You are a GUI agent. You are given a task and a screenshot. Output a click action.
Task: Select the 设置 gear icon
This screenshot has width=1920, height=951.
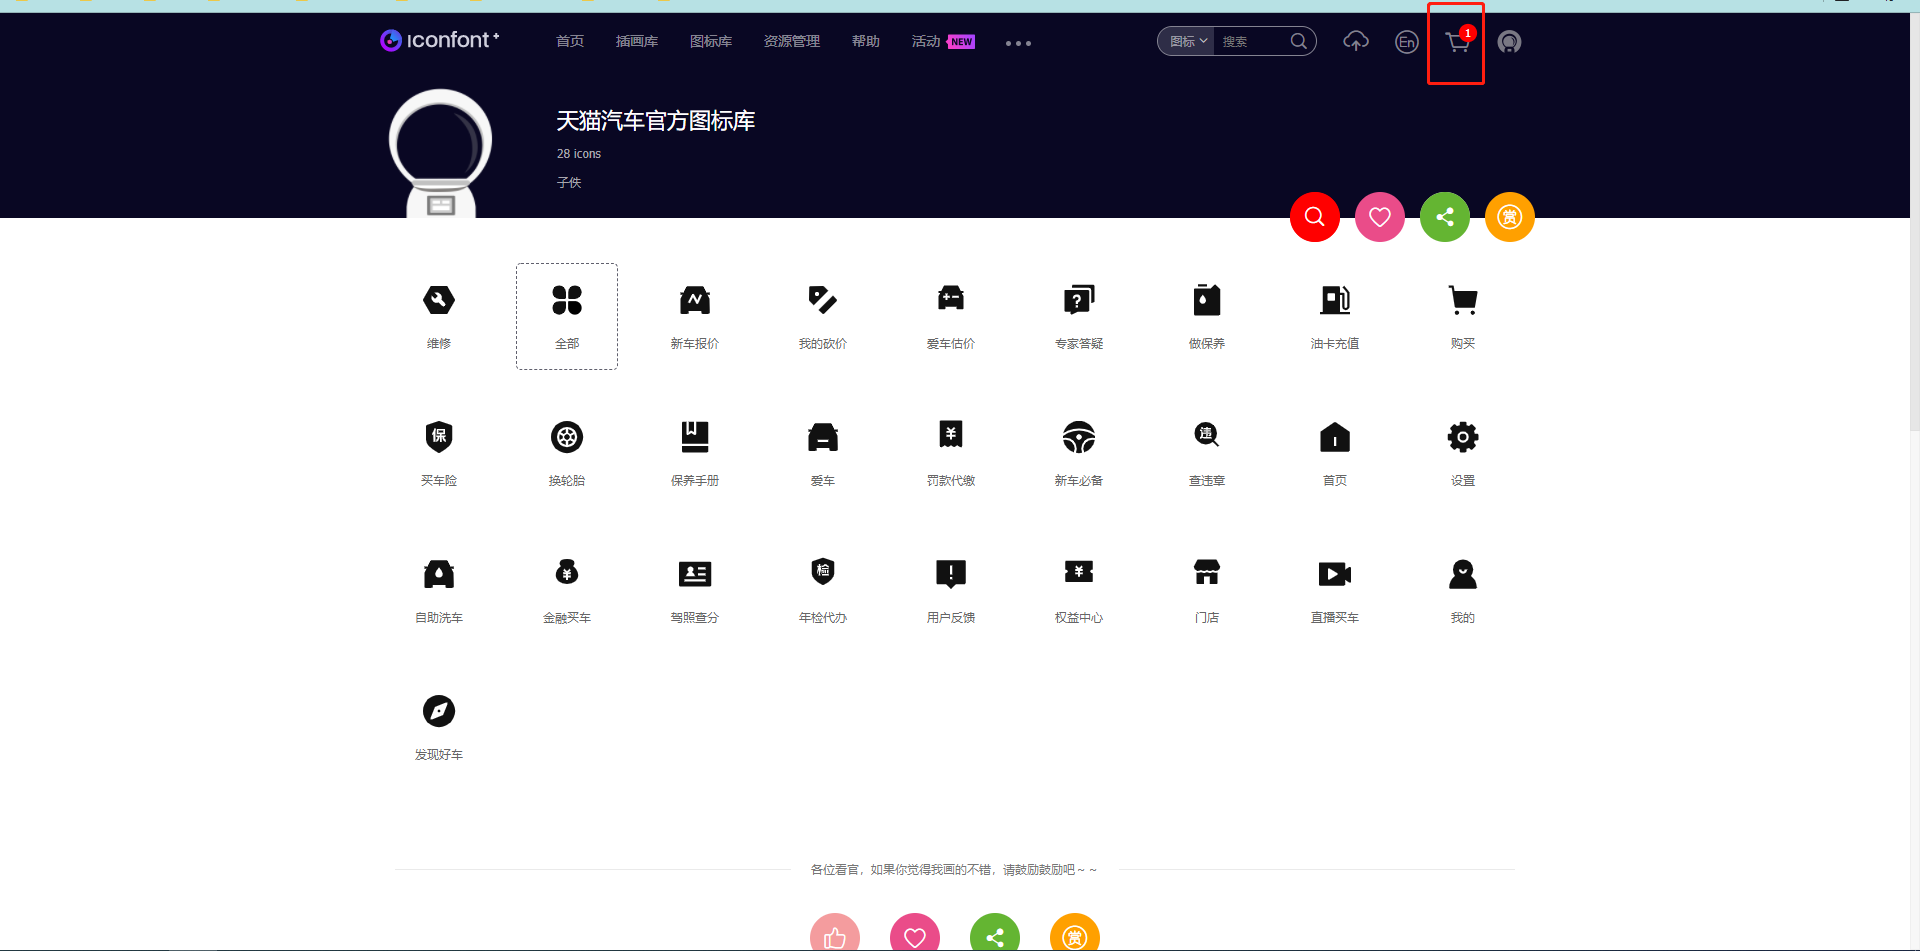click(x=1463, y=437)
